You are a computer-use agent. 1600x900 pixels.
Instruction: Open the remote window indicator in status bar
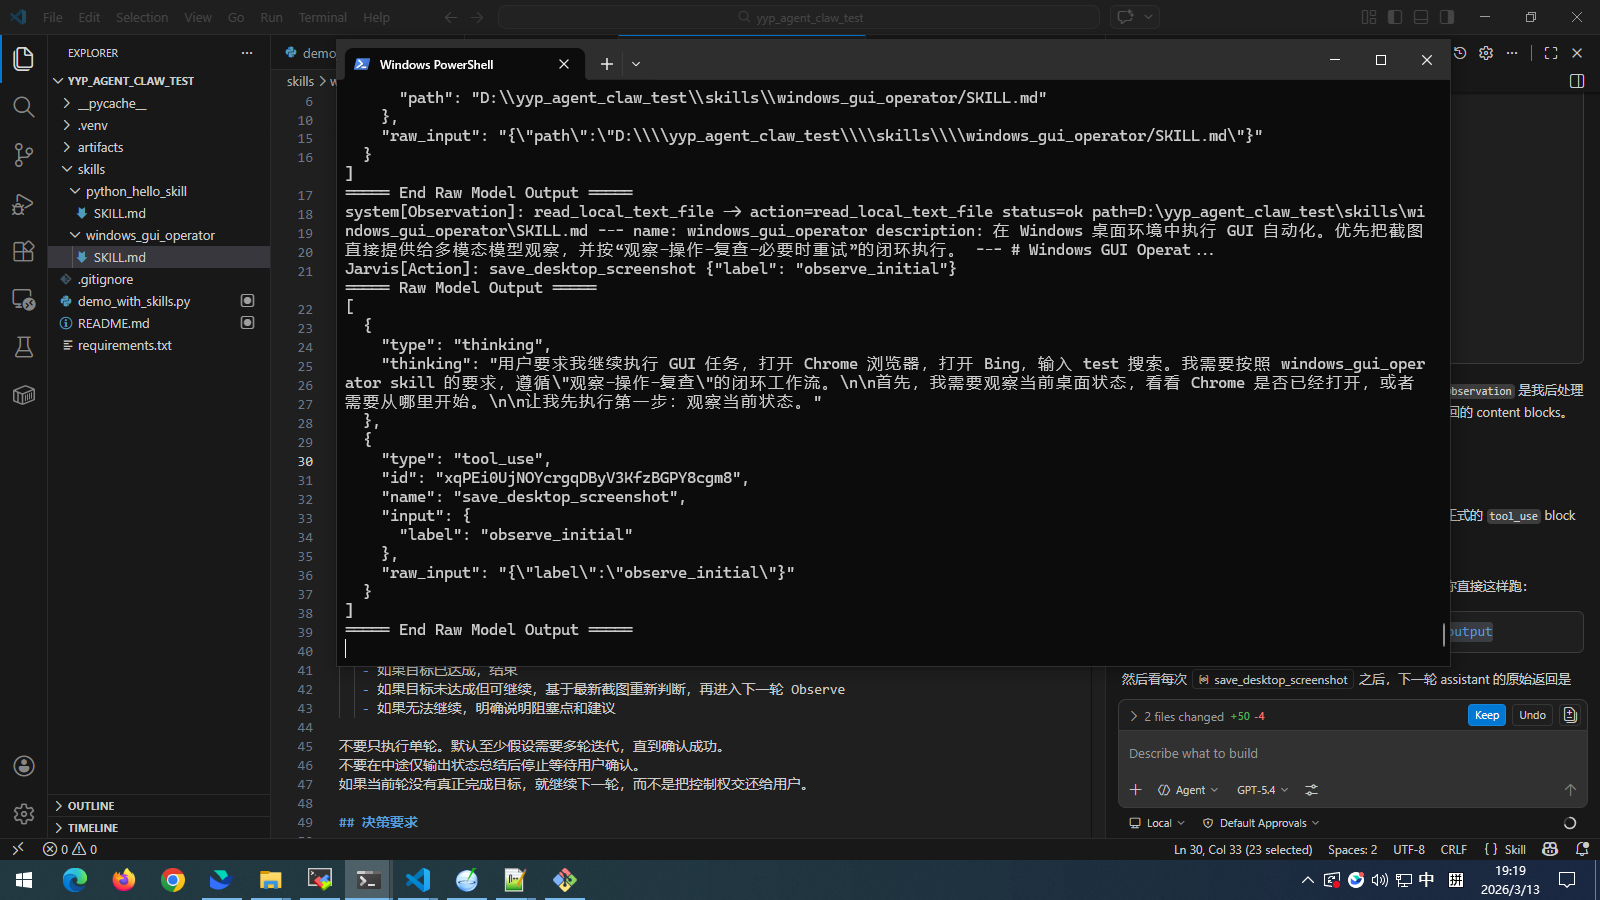tap(17, 850)
